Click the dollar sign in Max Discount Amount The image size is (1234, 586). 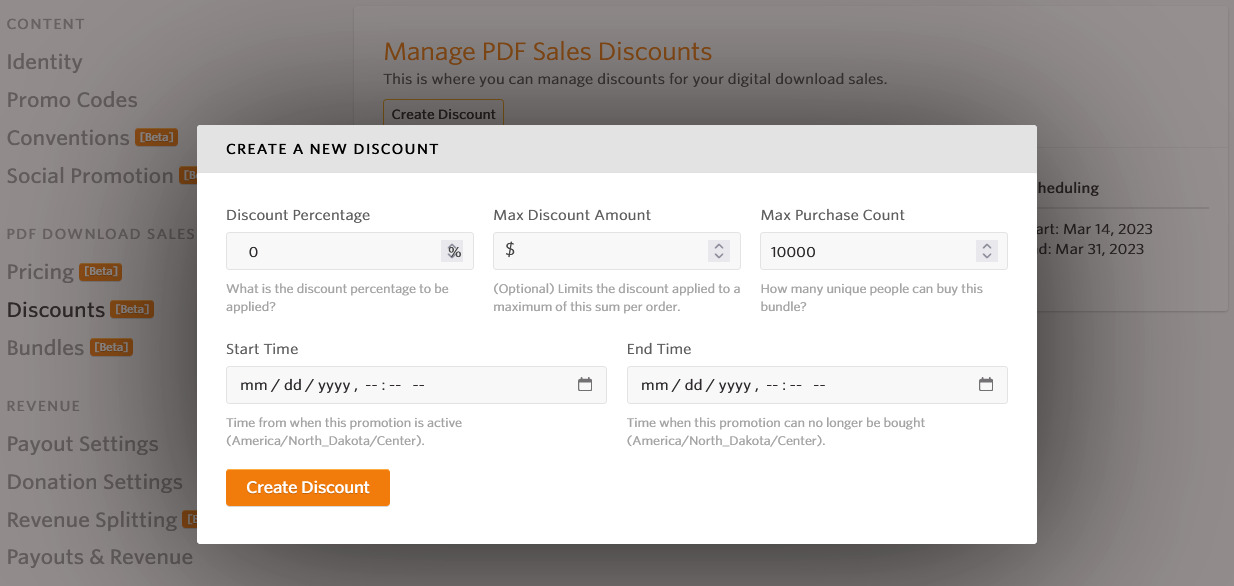(510, 251)
